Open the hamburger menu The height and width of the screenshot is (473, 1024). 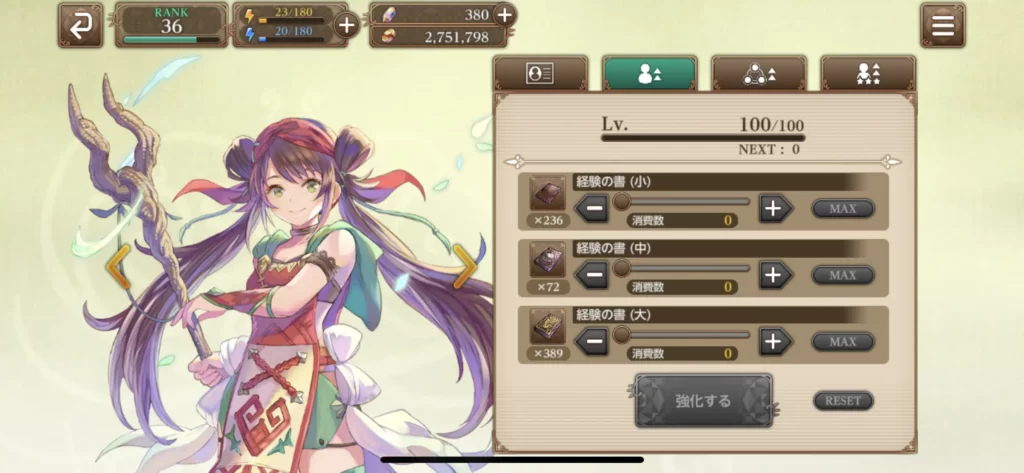click(x=942, y=25)
